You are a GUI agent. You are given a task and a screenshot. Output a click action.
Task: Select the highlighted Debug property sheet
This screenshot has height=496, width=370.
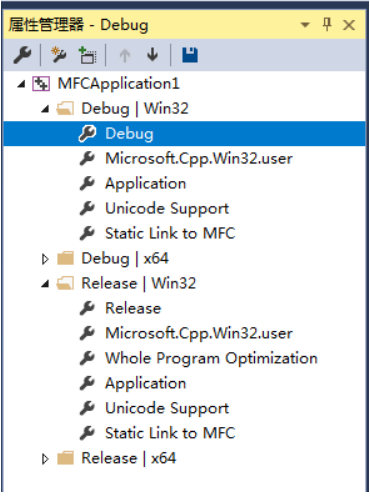tap(184, 134)
